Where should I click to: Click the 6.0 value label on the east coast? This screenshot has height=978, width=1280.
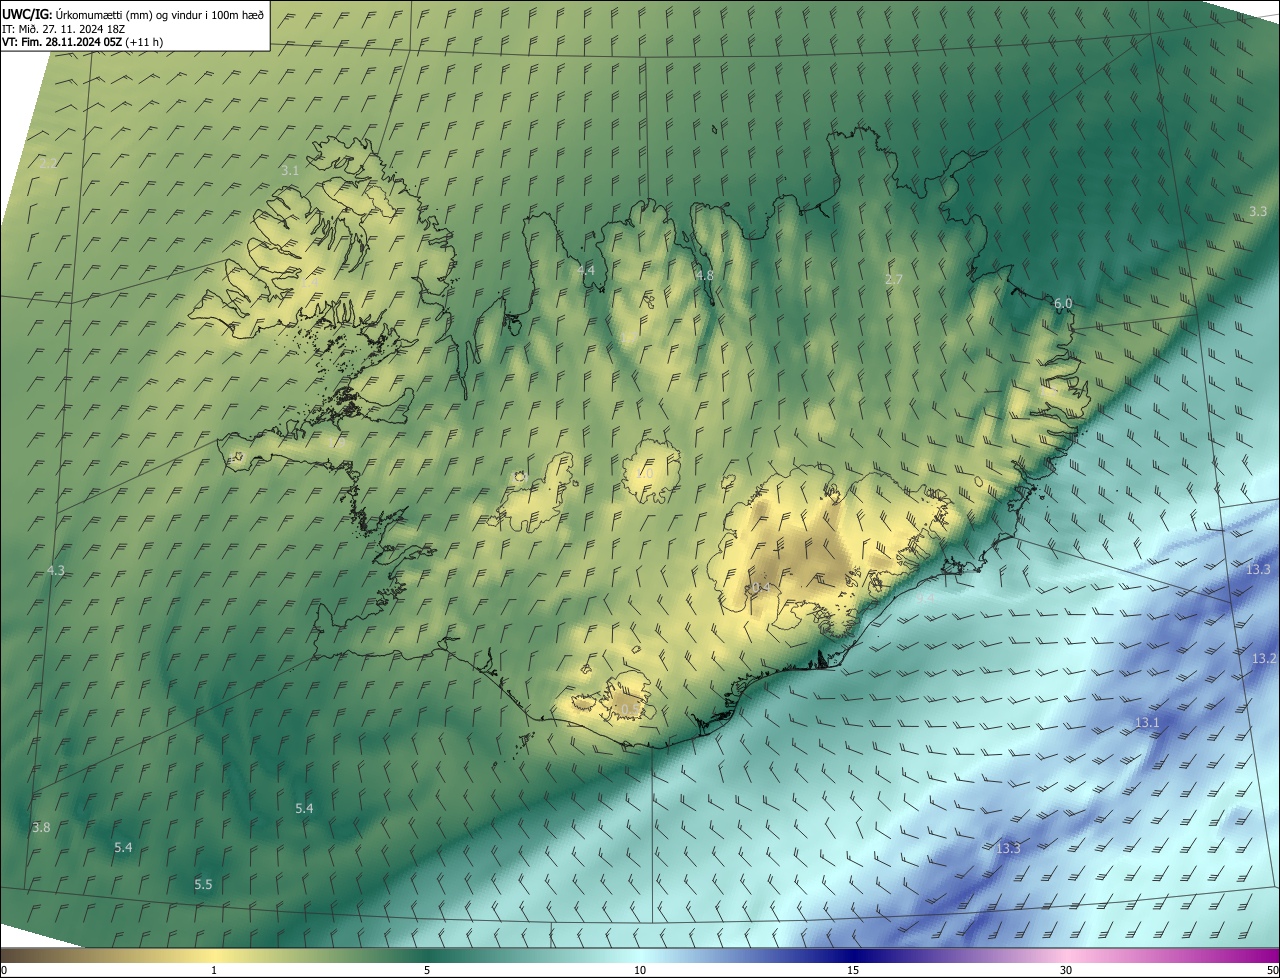pos(1063,303)
